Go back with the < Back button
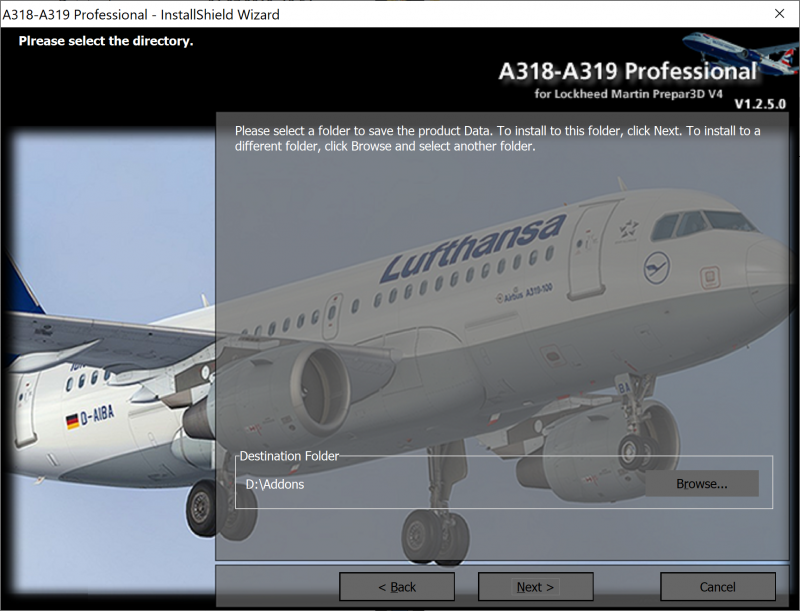The height and width of the screenshot is (611, 800). point(397,587)
